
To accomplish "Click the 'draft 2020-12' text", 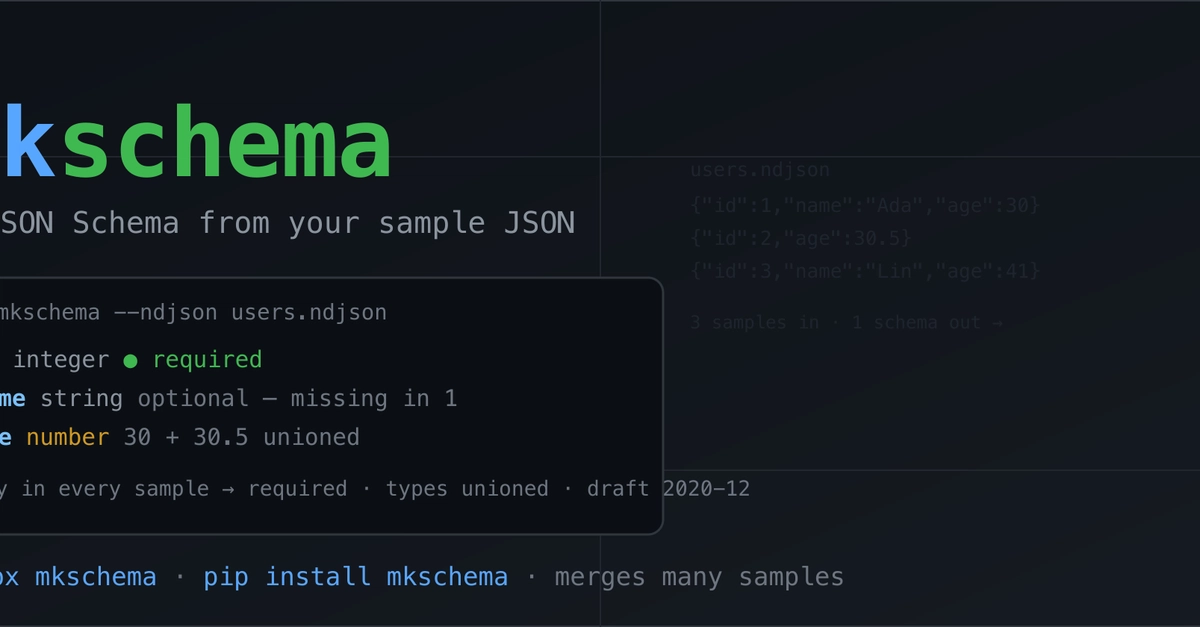I will [668, 489].
